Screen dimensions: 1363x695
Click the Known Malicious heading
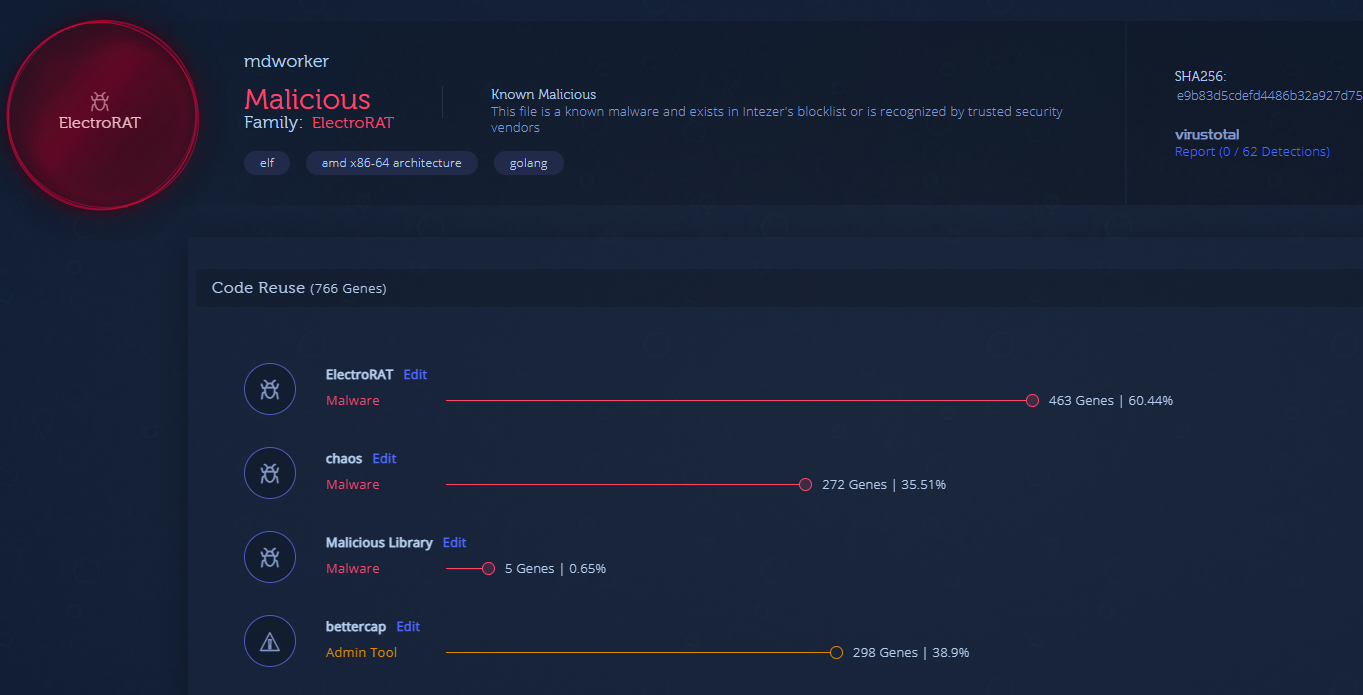(543, 94)
